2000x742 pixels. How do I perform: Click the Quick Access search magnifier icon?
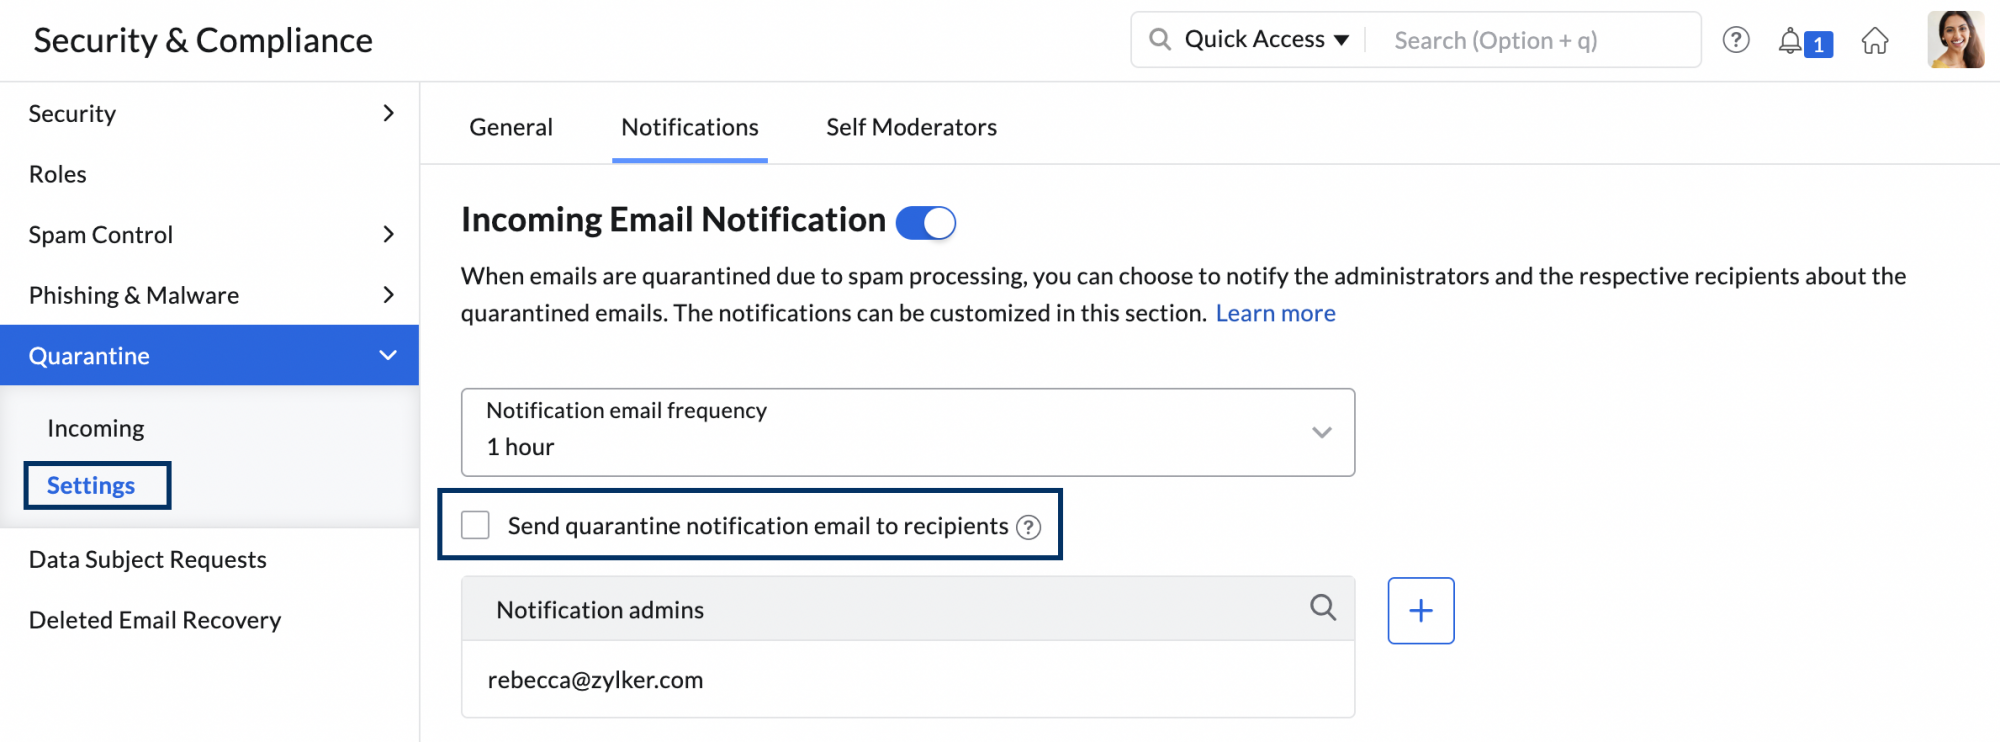tap(1160, 39)
